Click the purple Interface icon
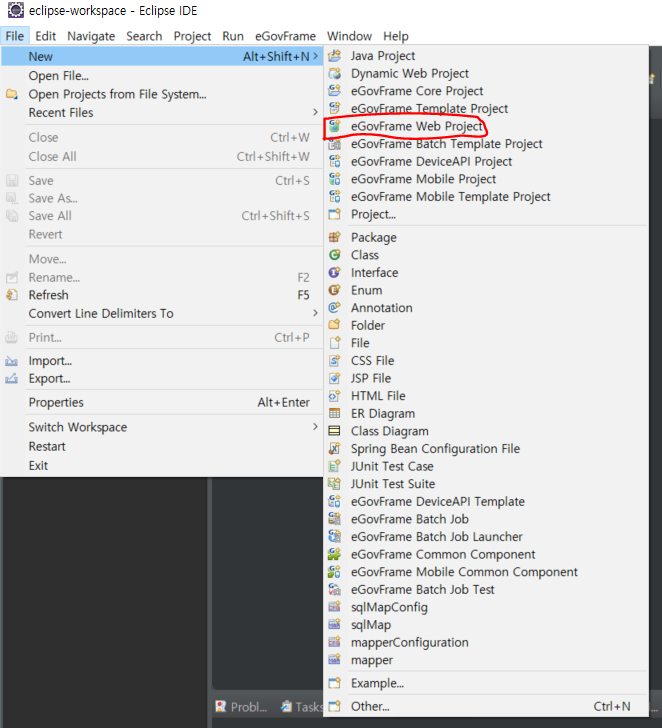 coord(335,273)
